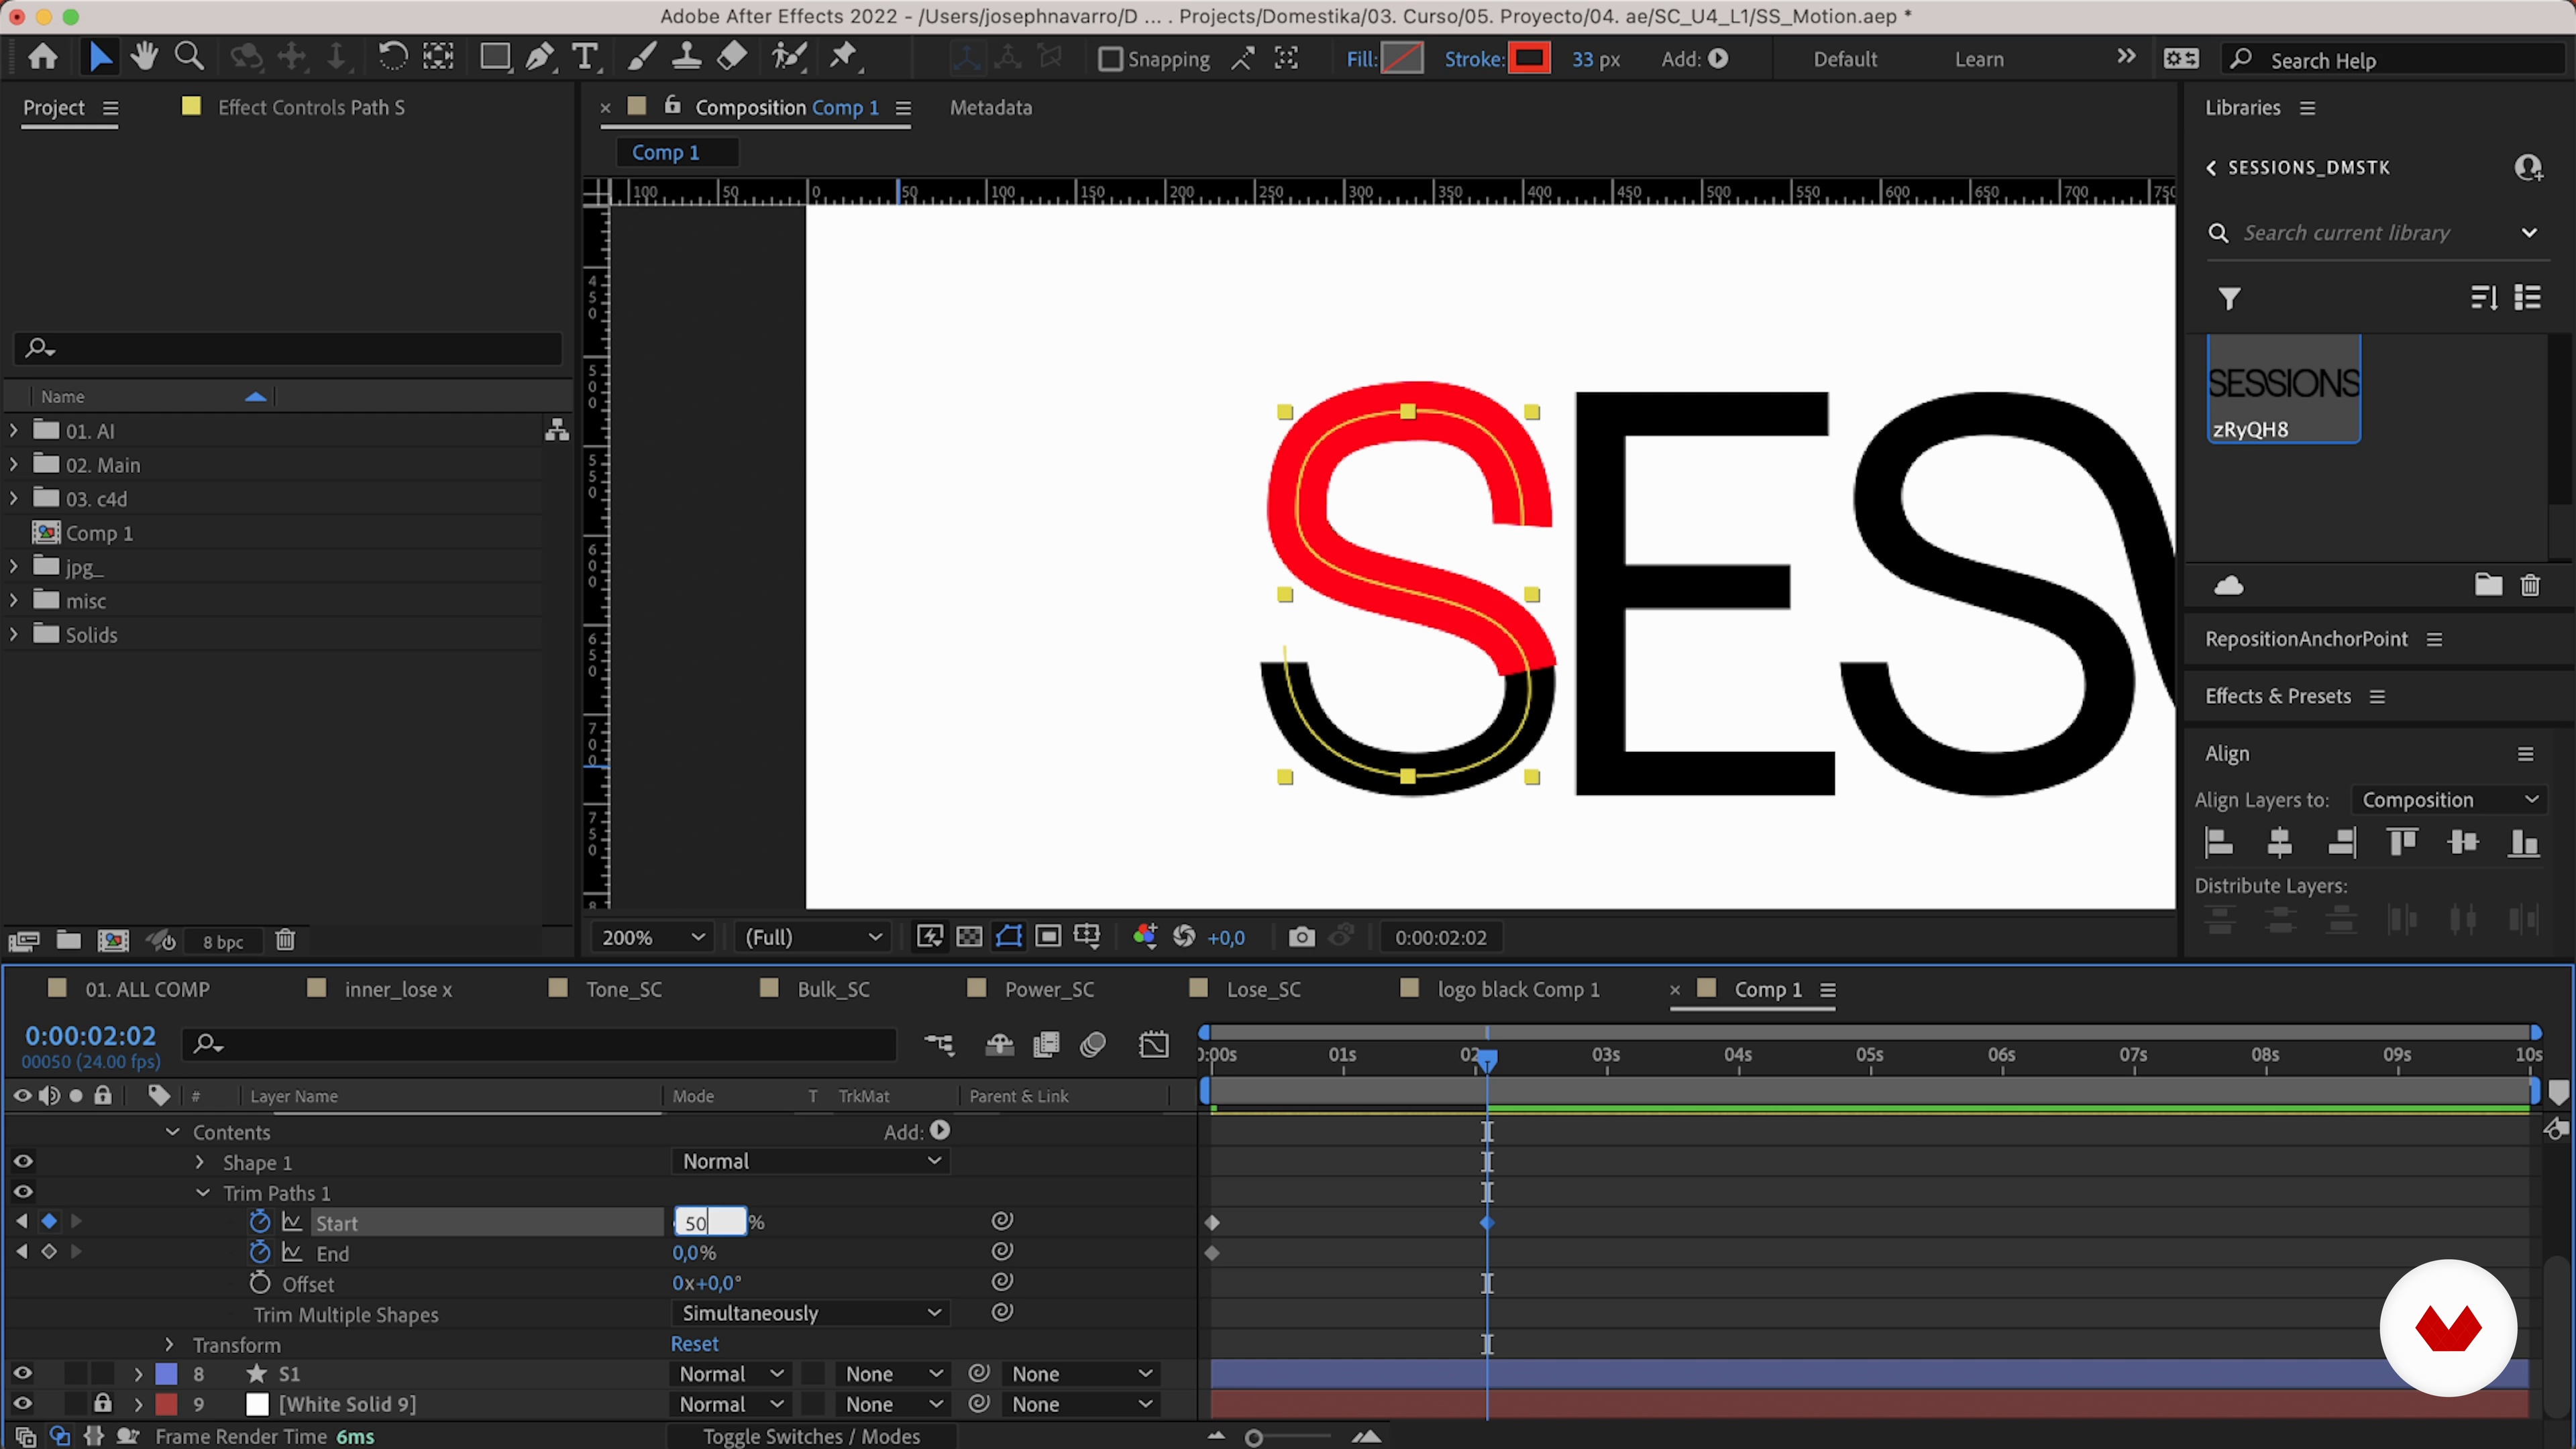Toggle Start keyframe diamond at current time
Screen dimensions: 2576x1449
49,1221
